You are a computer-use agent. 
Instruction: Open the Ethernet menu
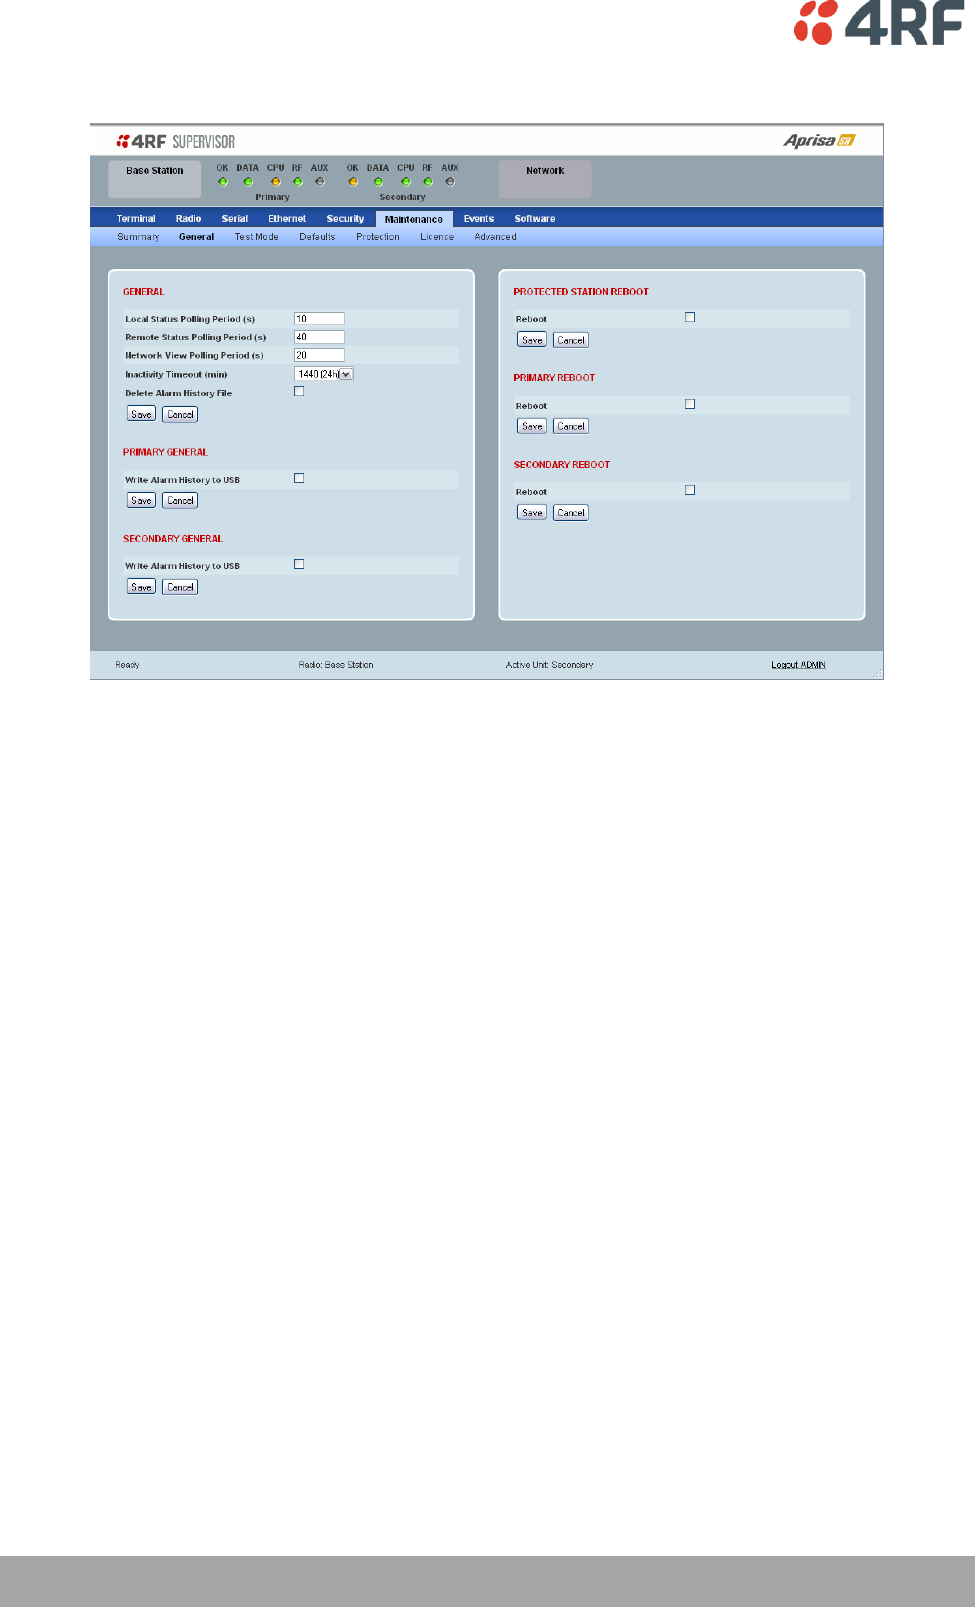tap(287, 219)
